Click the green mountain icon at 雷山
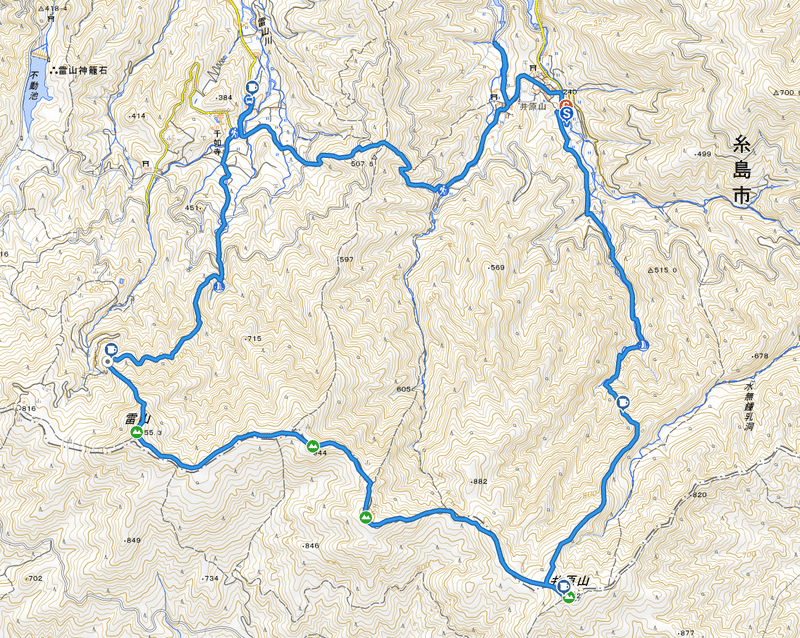Viewport: 800px width, 638px height. [136, 433]
